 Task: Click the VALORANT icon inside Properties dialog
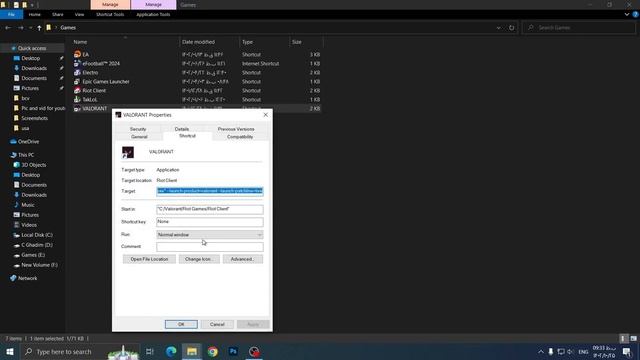[128, 152]
